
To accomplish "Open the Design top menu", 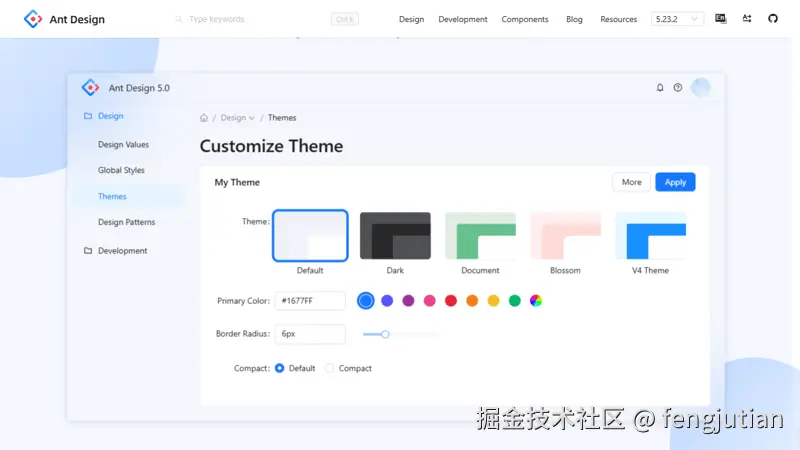I will (411, 19).
